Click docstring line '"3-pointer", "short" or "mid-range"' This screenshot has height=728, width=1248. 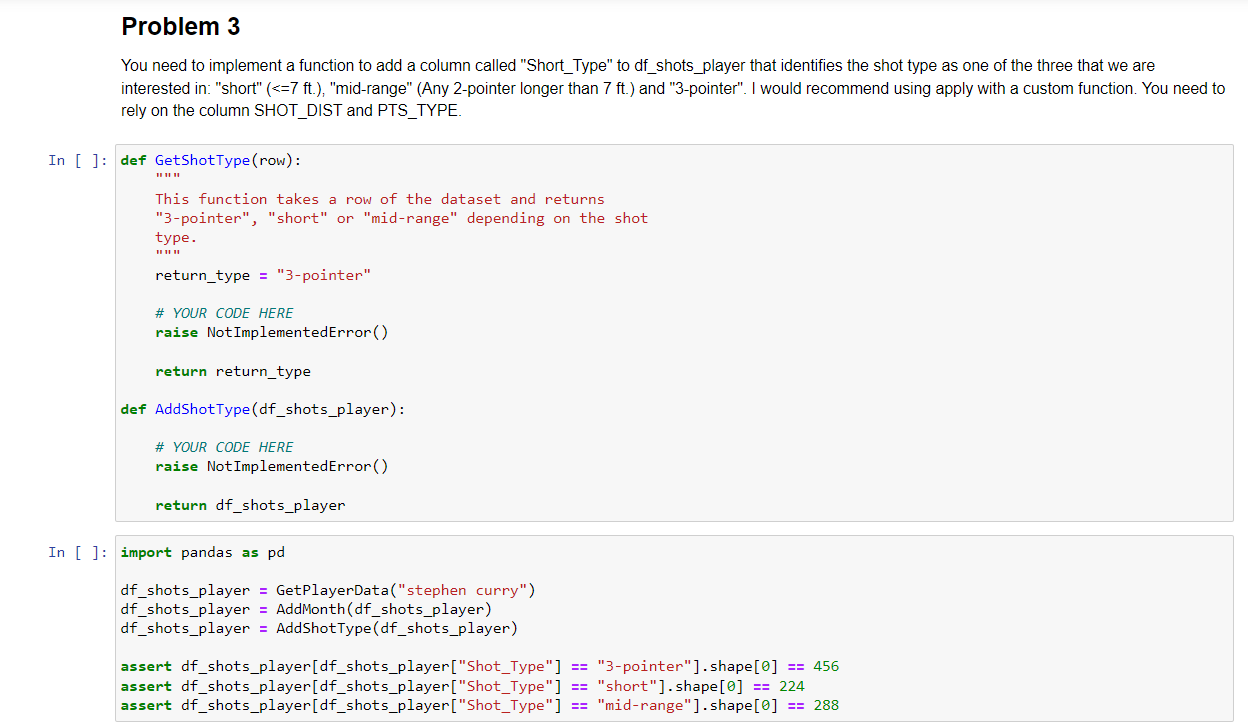(402, 218)
